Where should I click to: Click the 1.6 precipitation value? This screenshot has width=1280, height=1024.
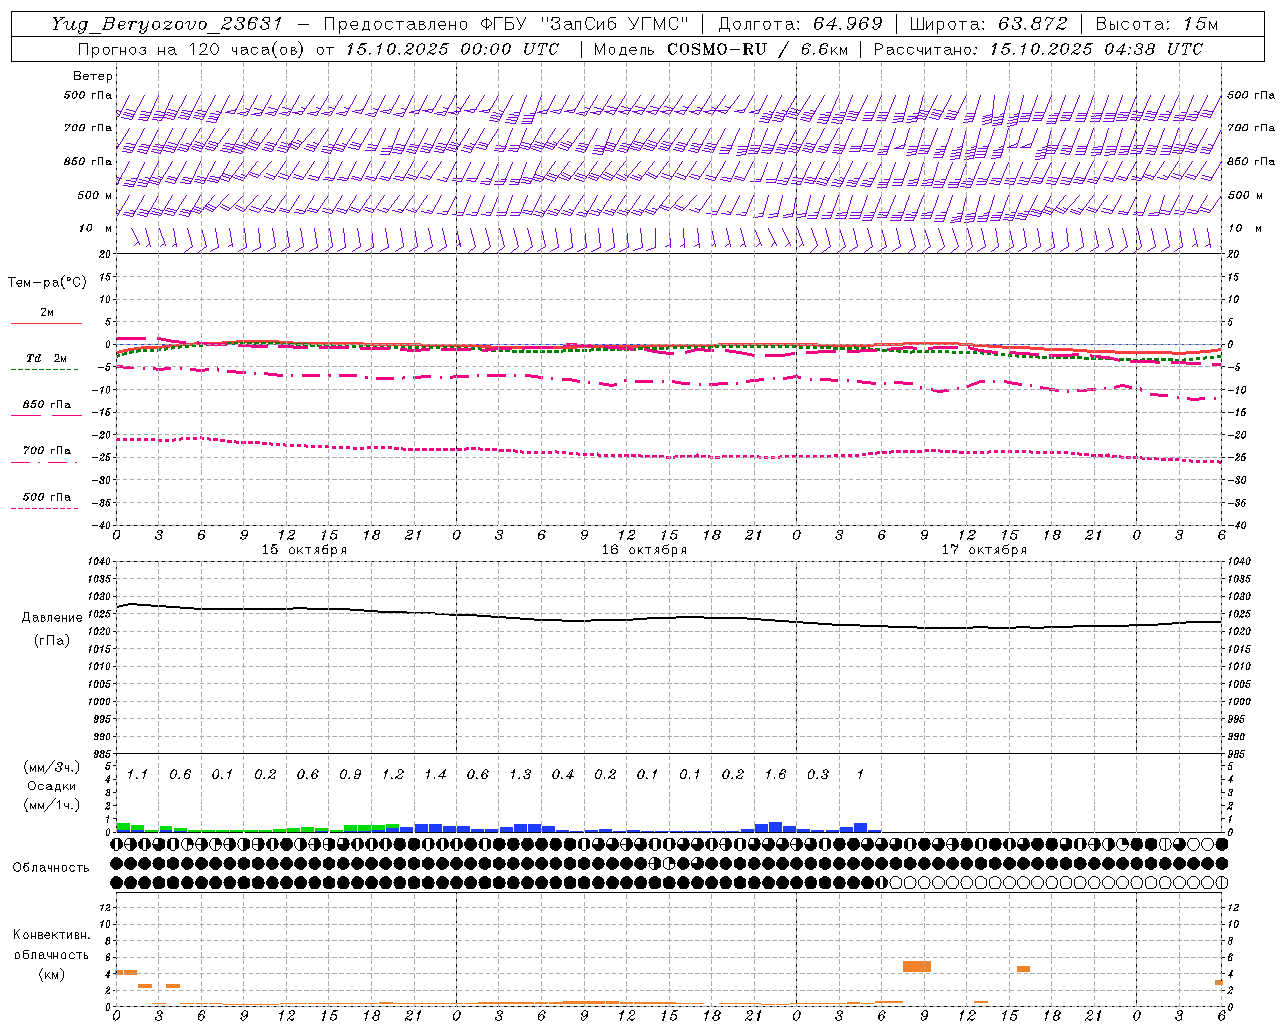(775, 775)
